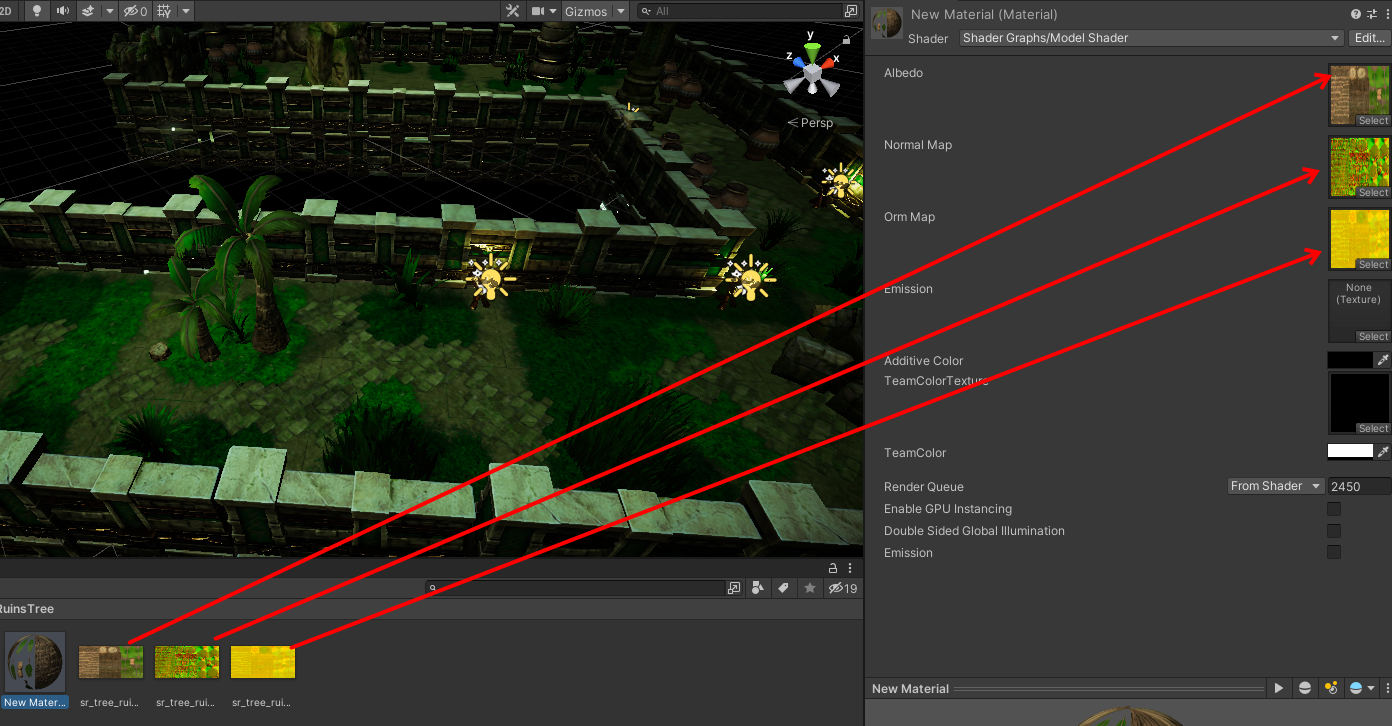Toggle hidden packages count 19 in Project
Viewport: 1392px width, 726px height.
tap(843, 588)
